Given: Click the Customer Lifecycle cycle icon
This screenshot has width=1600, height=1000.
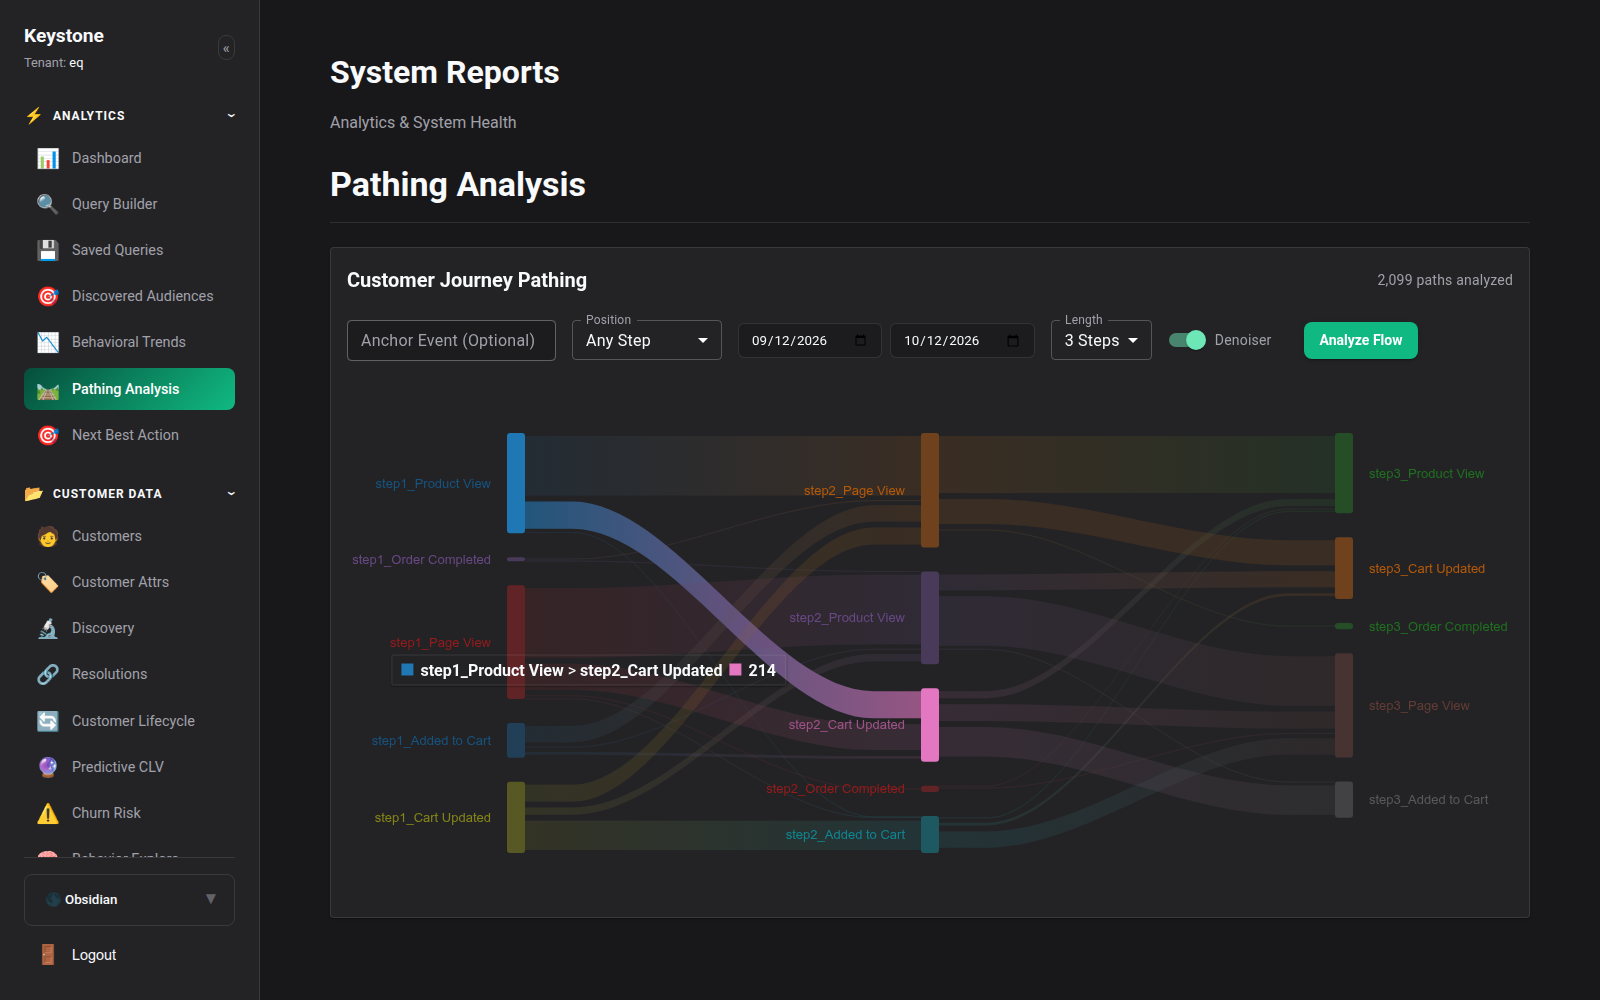Looking at the screenshot, I should point(48,721).
